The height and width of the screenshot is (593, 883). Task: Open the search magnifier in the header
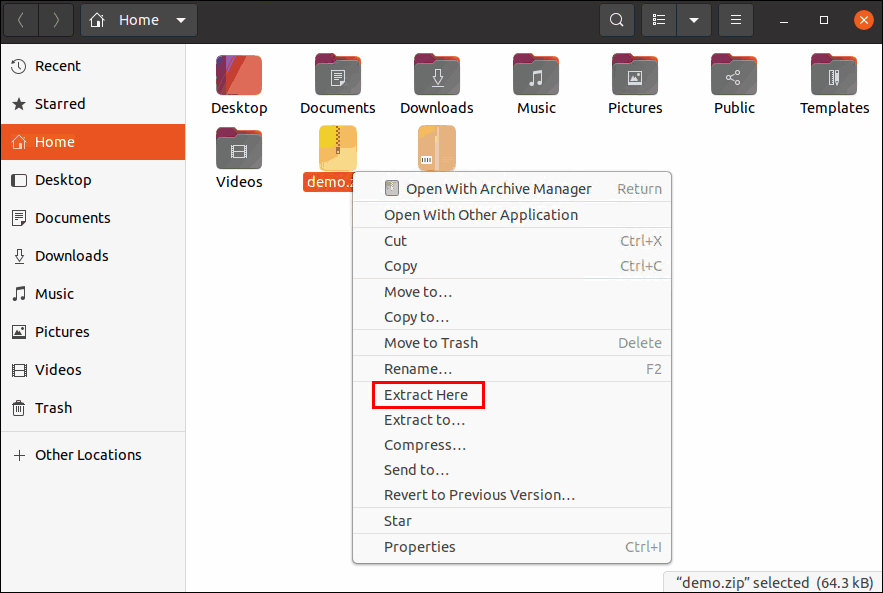pyautogui.click(x=617, y=20)
